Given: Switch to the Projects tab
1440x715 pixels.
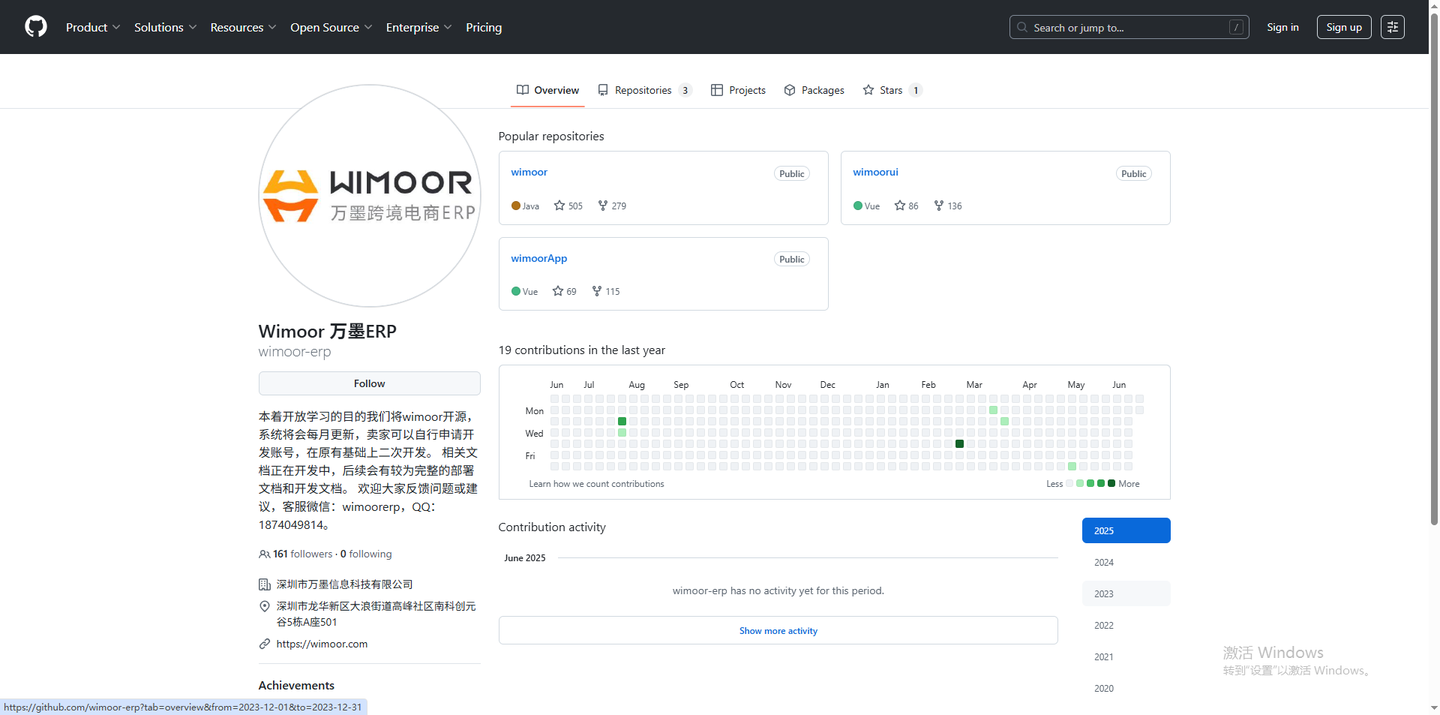Looking at the screenshot, I should click(x=738, y=90).
